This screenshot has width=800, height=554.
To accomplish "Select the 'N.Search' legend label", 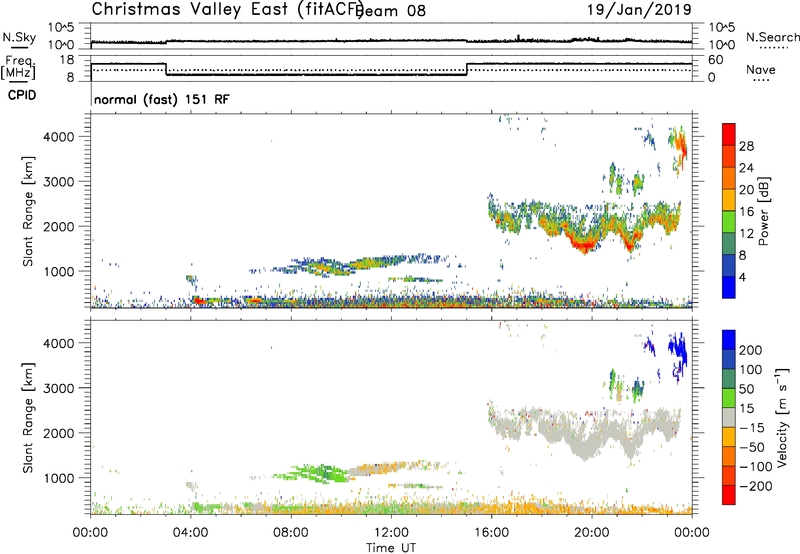I will pos(772,37).
